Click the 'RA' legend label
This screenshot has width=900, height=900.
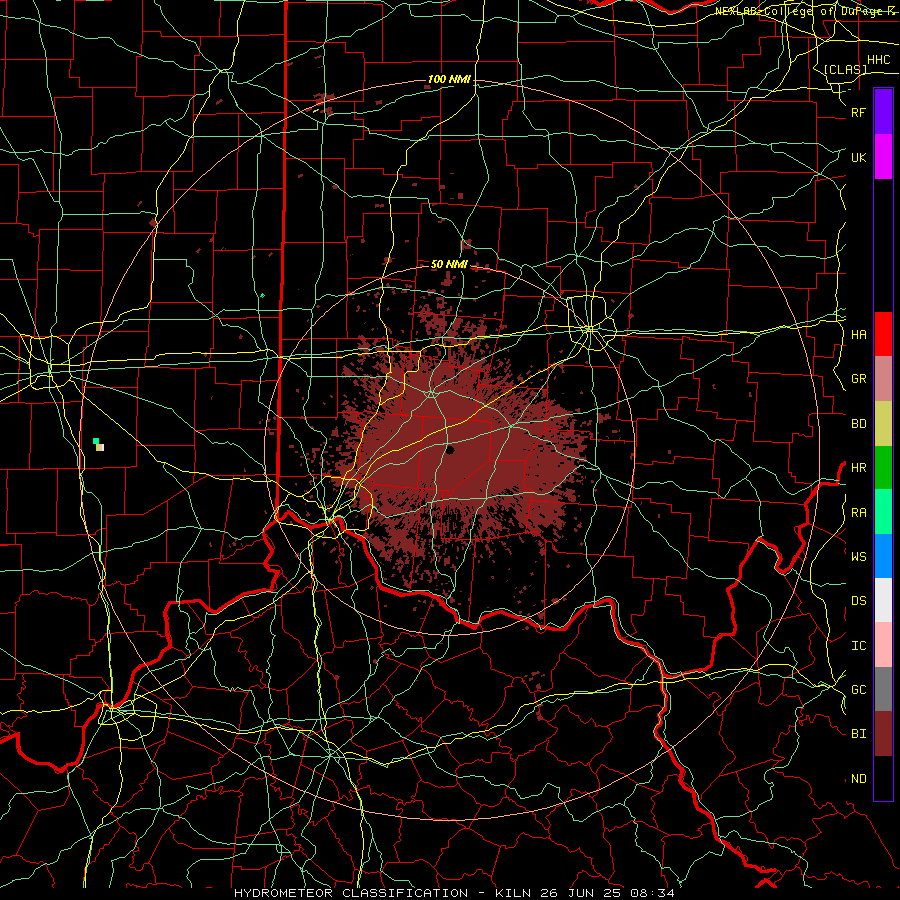coord(858,513)
